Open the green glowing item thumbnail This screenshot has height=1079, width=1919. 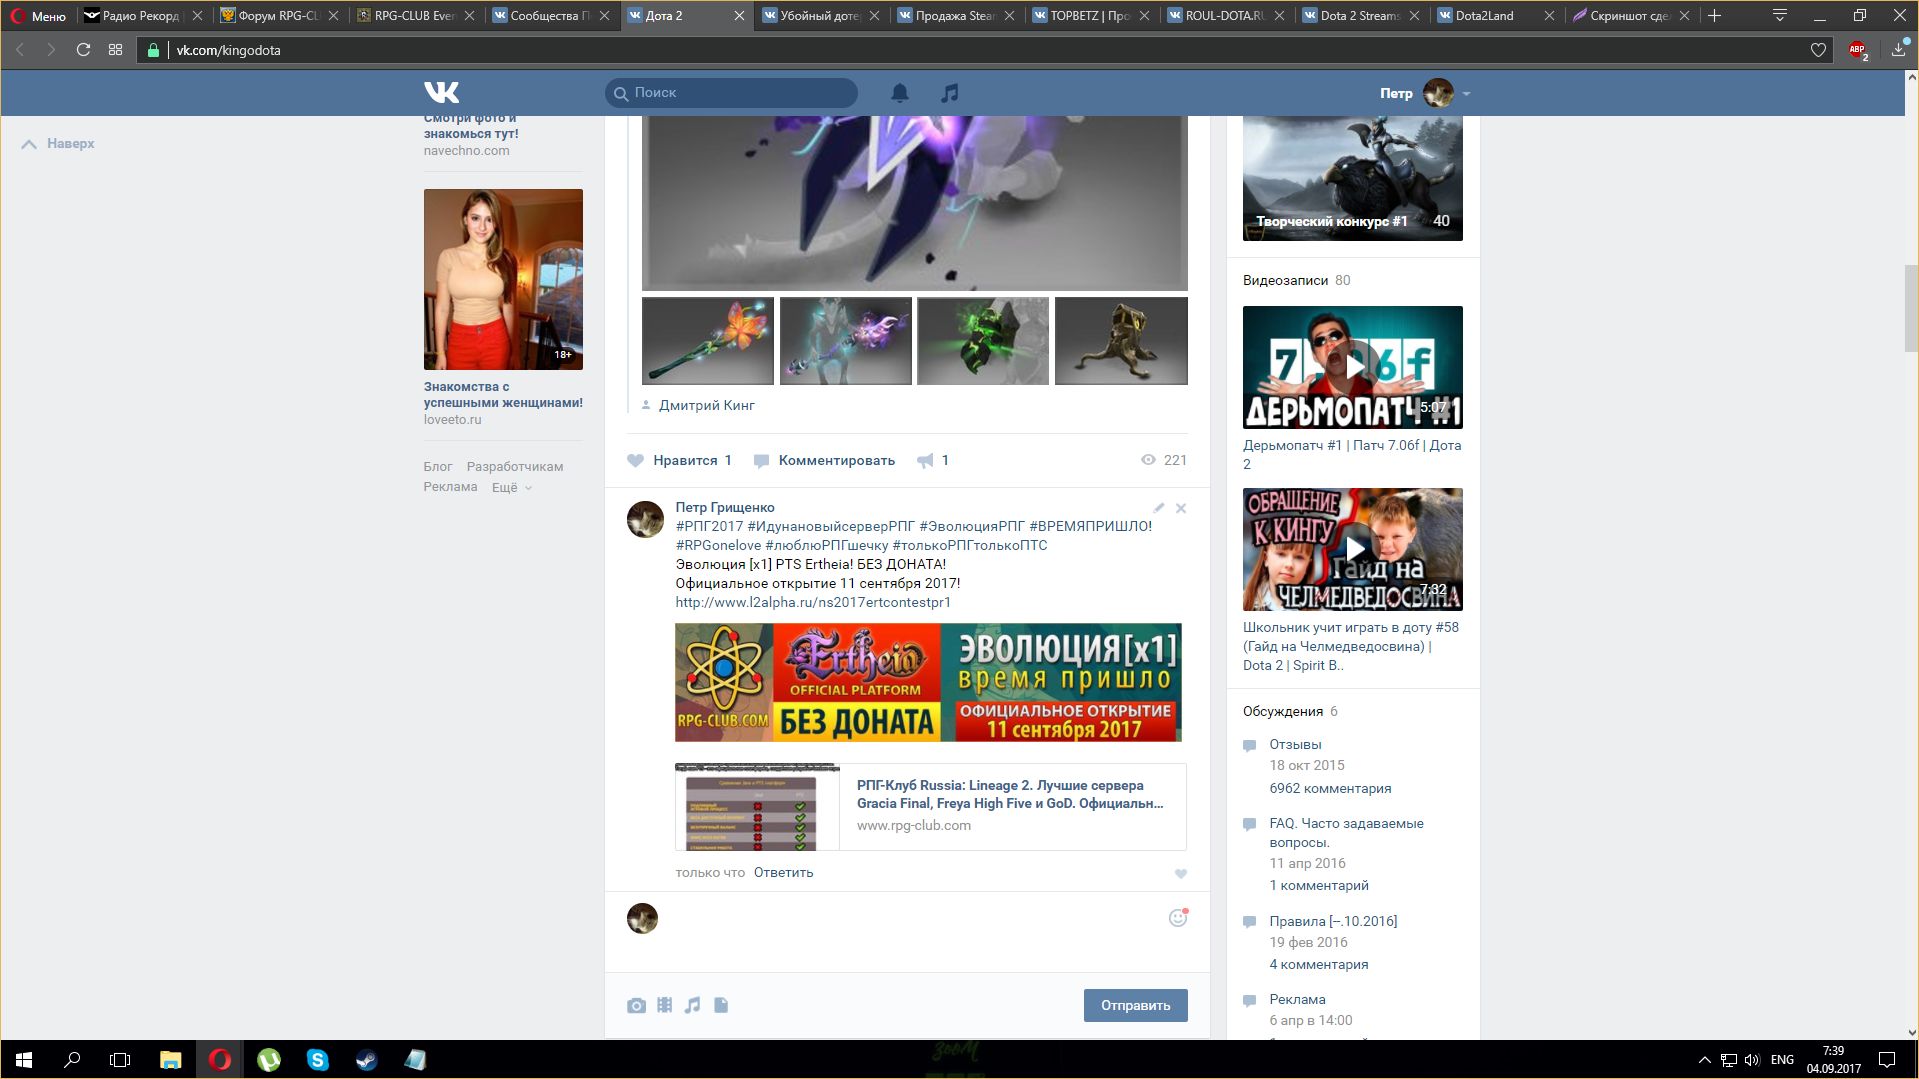click(x=983, y=341)
